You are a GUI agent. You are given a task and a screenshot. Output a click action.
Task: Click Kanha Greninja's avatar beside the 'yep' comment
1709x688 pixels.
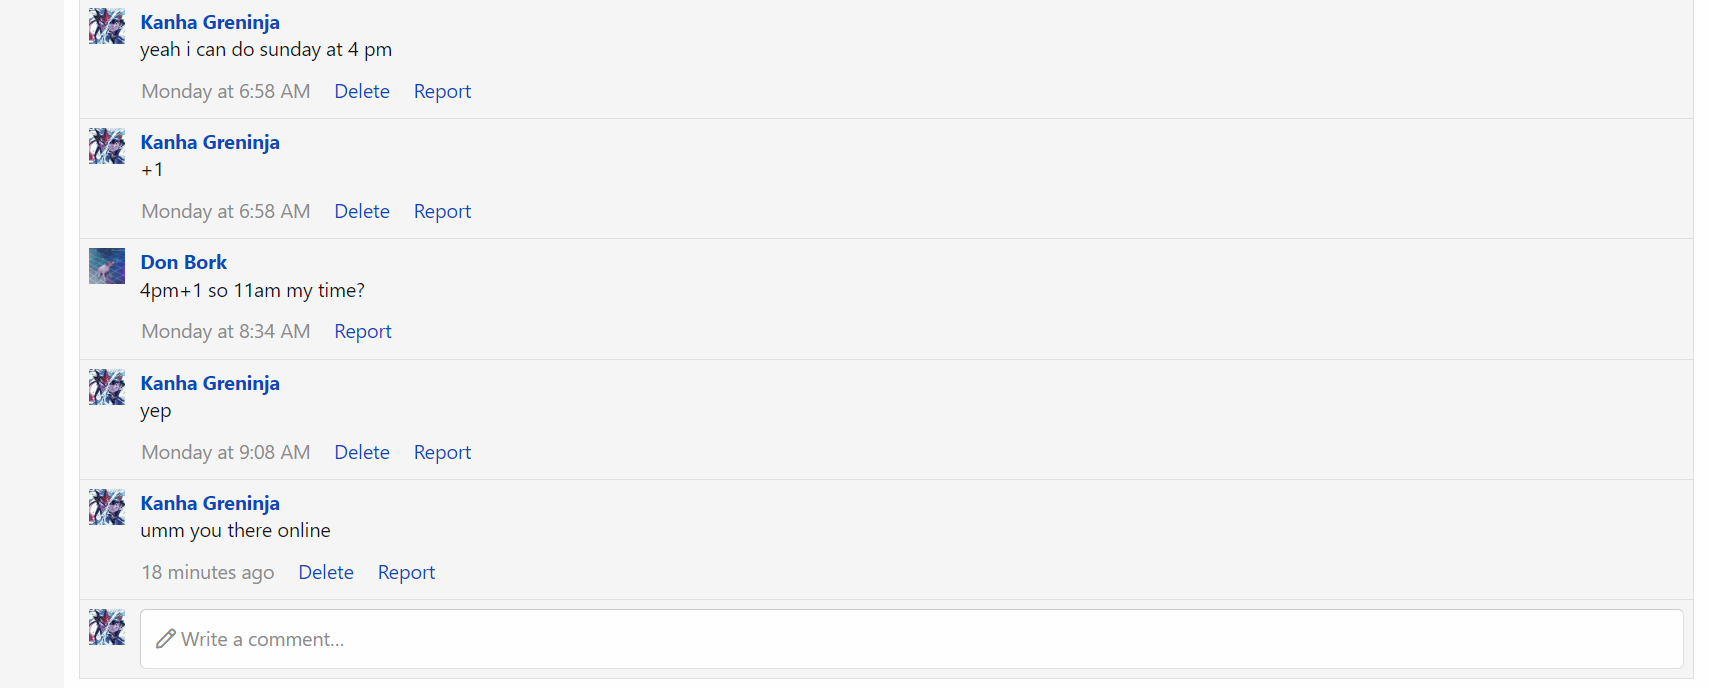tap(107, 387)
